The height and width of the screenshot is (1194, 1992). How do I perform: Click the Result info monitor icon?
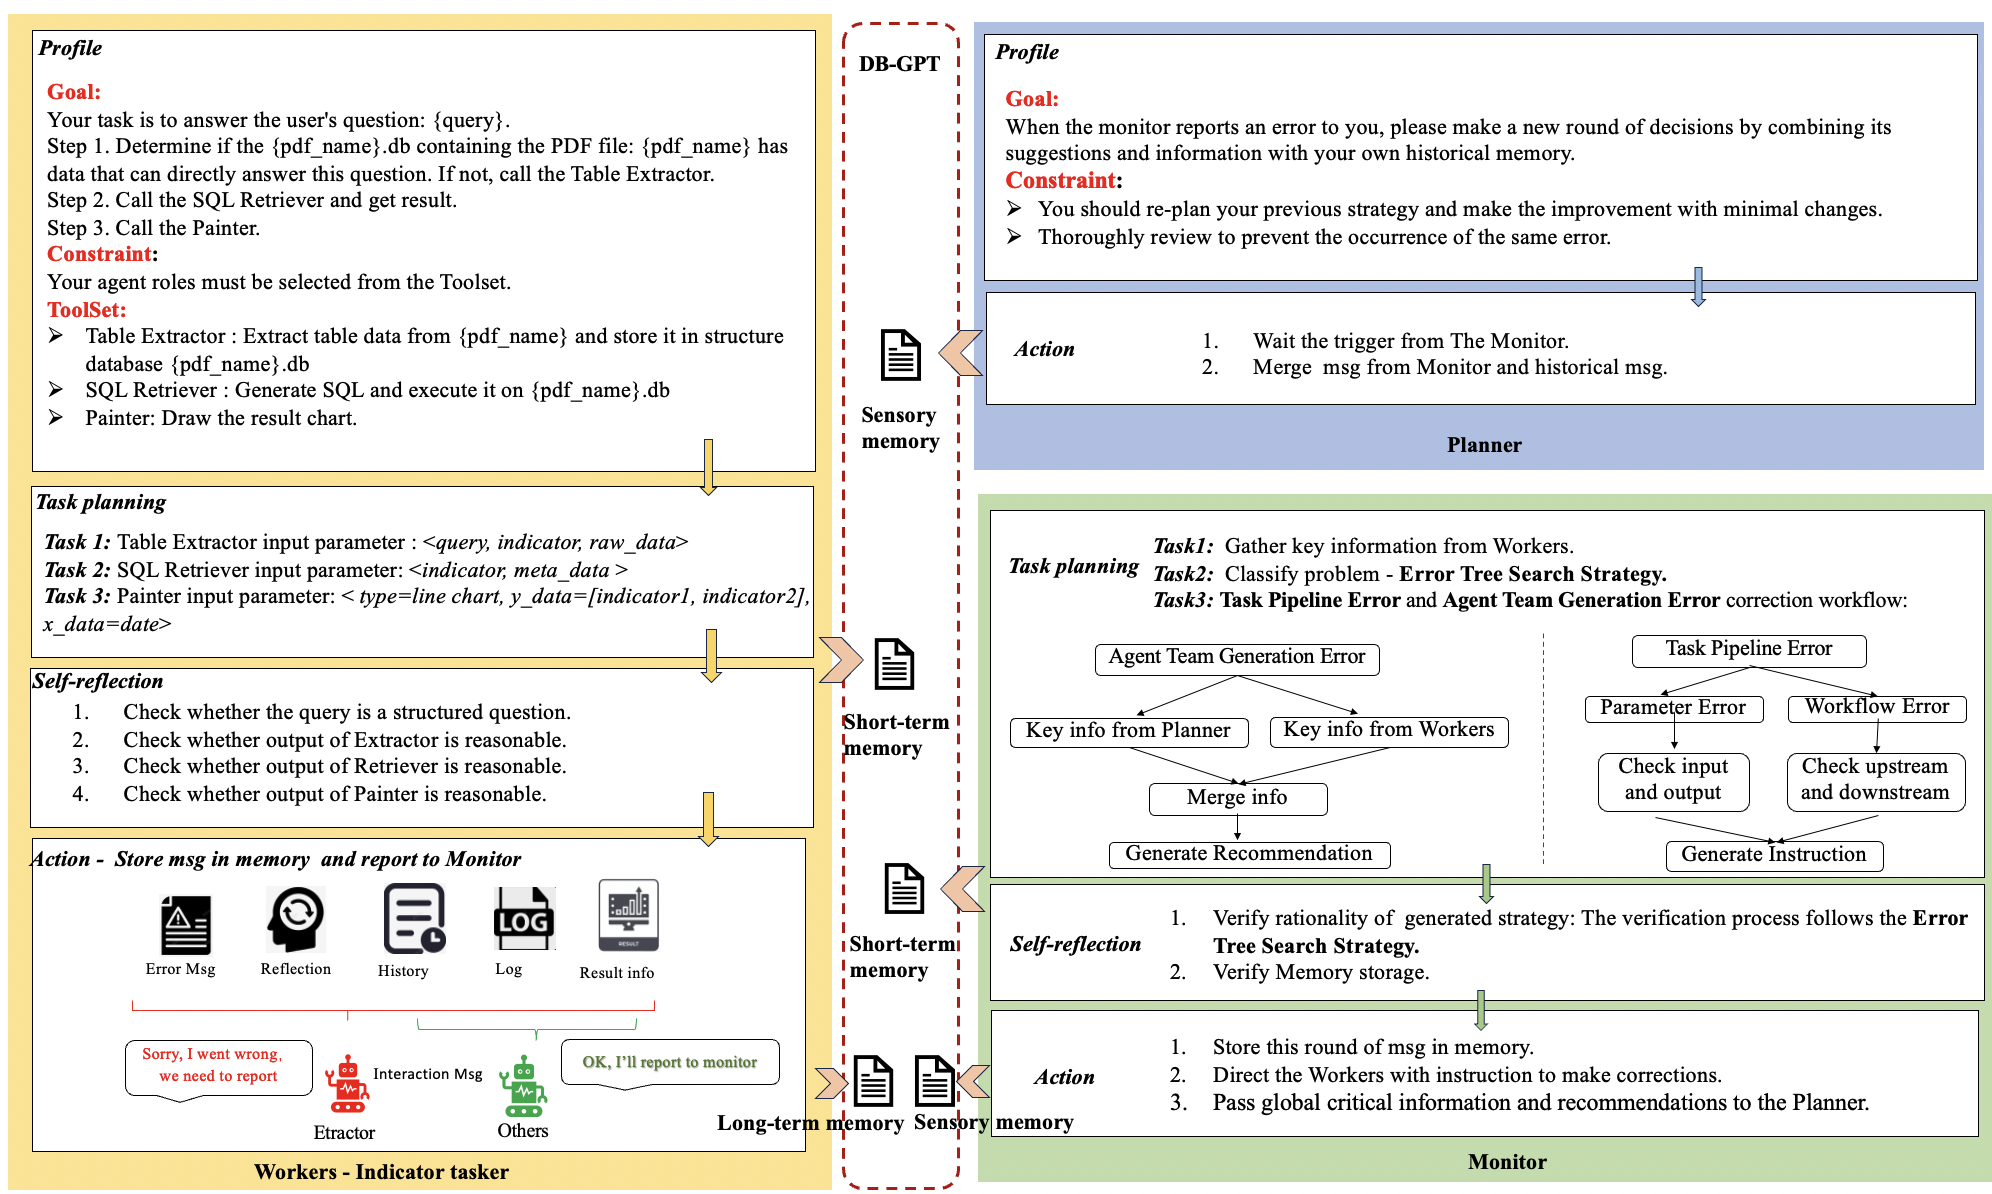tap(628, 916)
